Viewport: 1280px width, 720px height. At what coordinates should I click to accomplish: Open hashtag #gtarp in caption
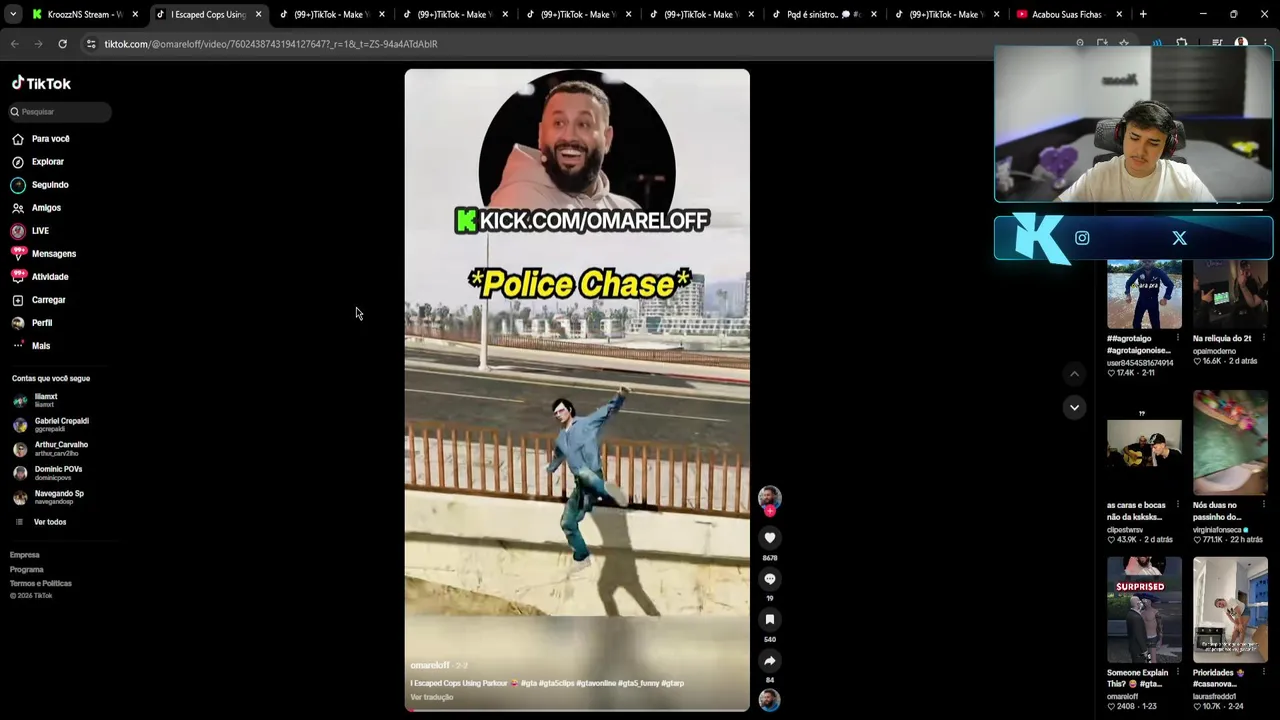click(x=672, y=683)
